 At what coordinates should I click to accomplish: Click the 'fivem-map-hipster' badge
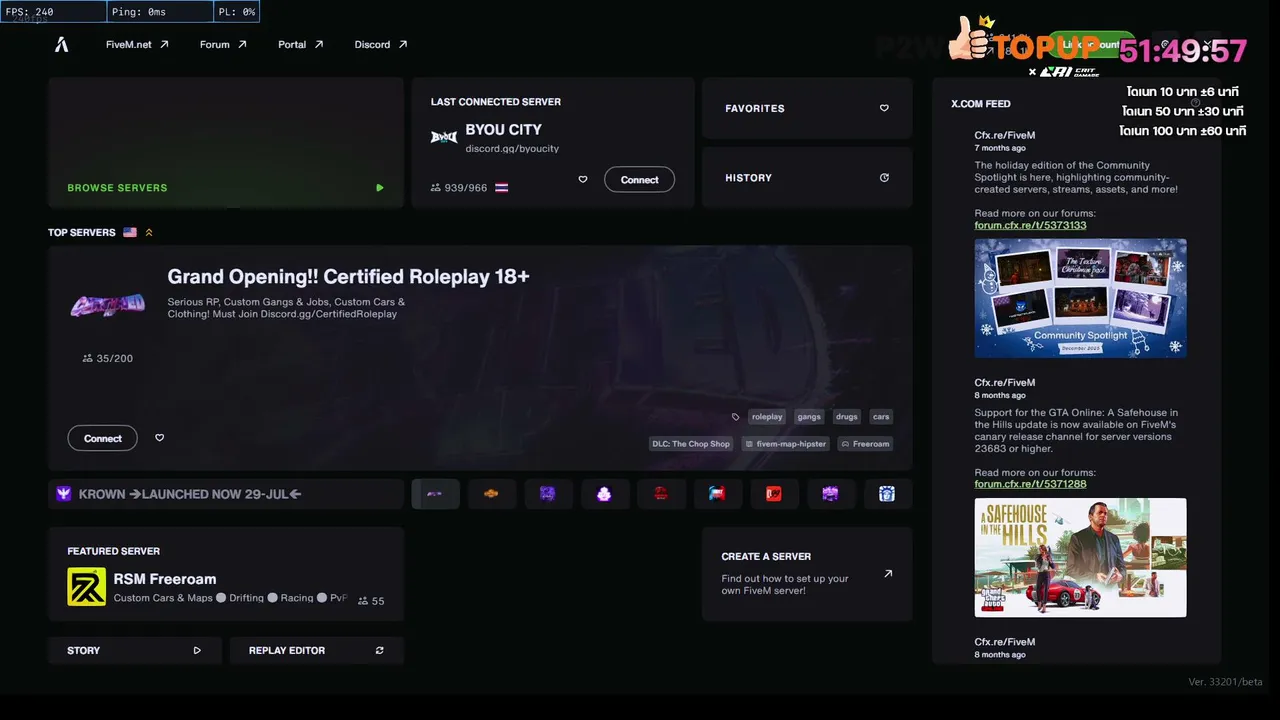[786, 444]
